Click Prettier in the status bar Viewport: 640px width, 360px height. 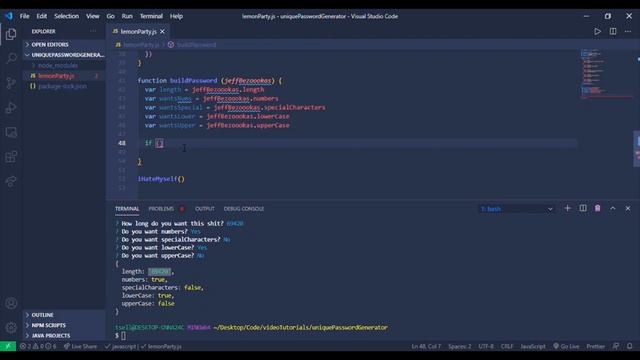click(596, 346)
